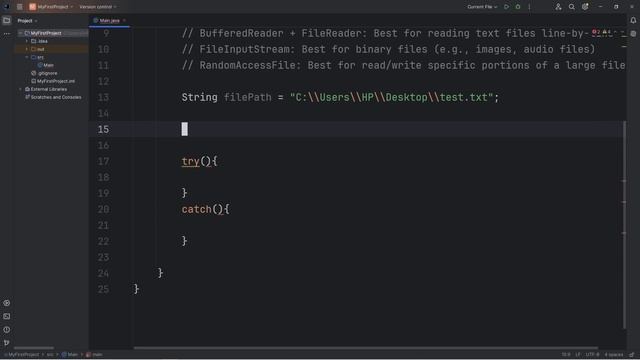Open Notifications bell icon
Image resolution: width=640 pixels, height=360 pixels.
[x=633, y=20]
